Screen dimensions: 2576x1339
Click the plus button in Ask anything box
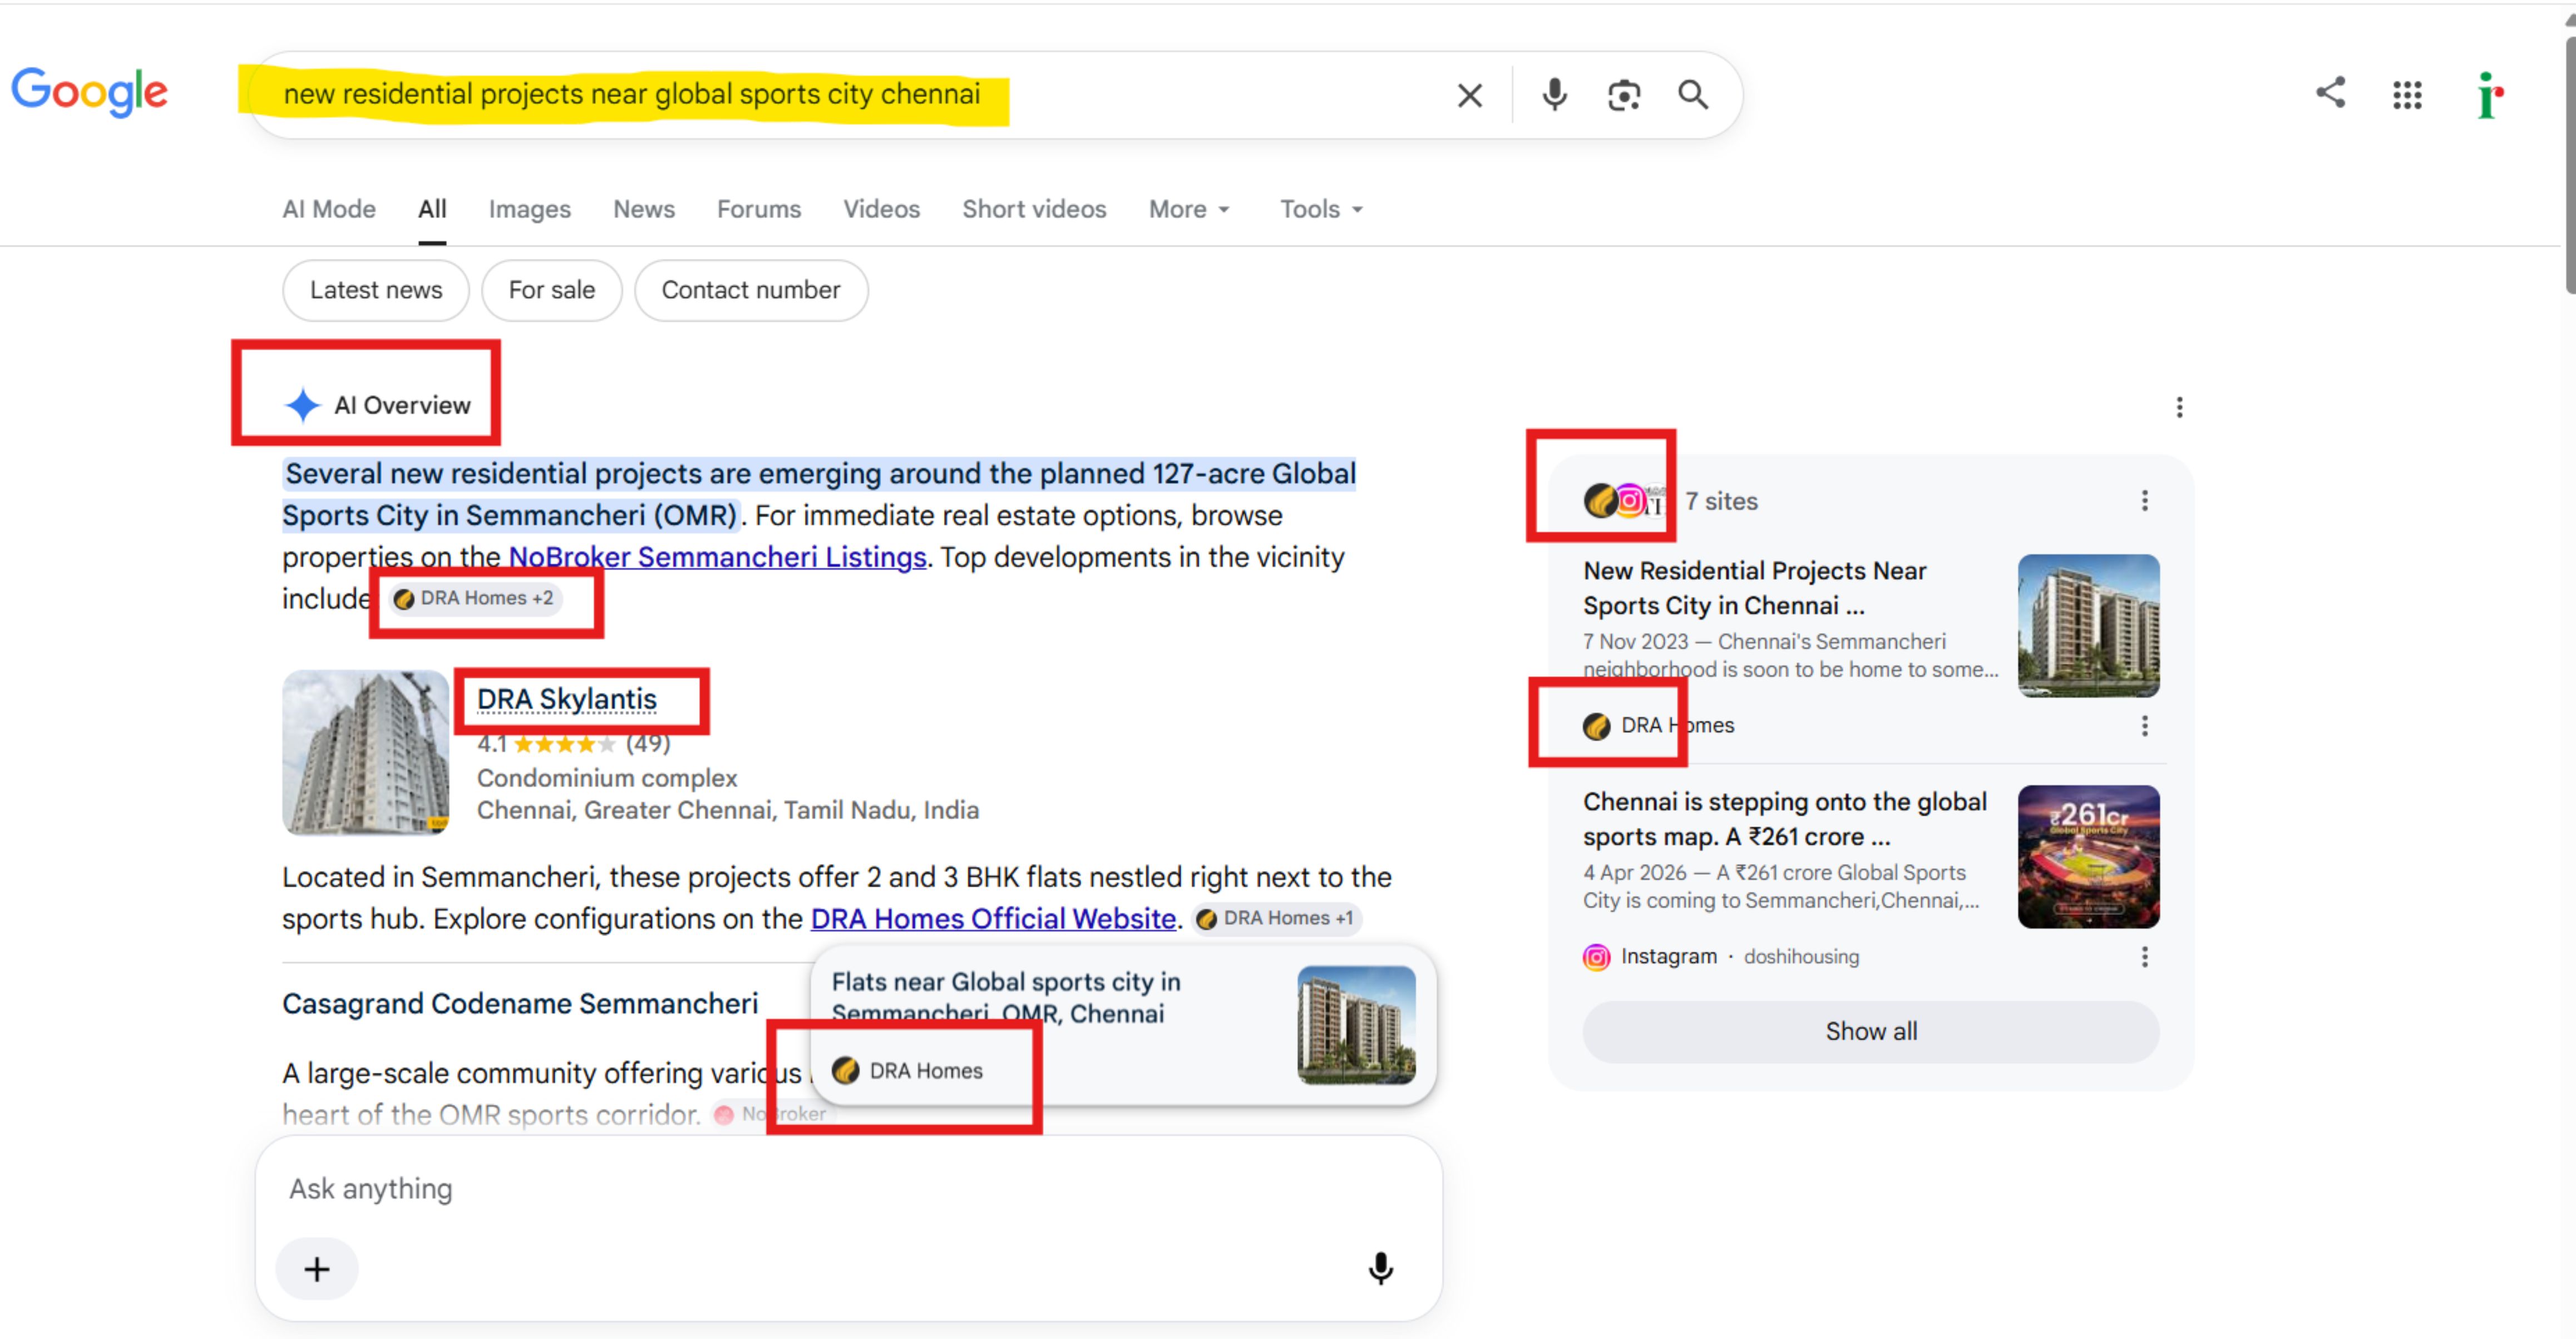click(317, 1269)
